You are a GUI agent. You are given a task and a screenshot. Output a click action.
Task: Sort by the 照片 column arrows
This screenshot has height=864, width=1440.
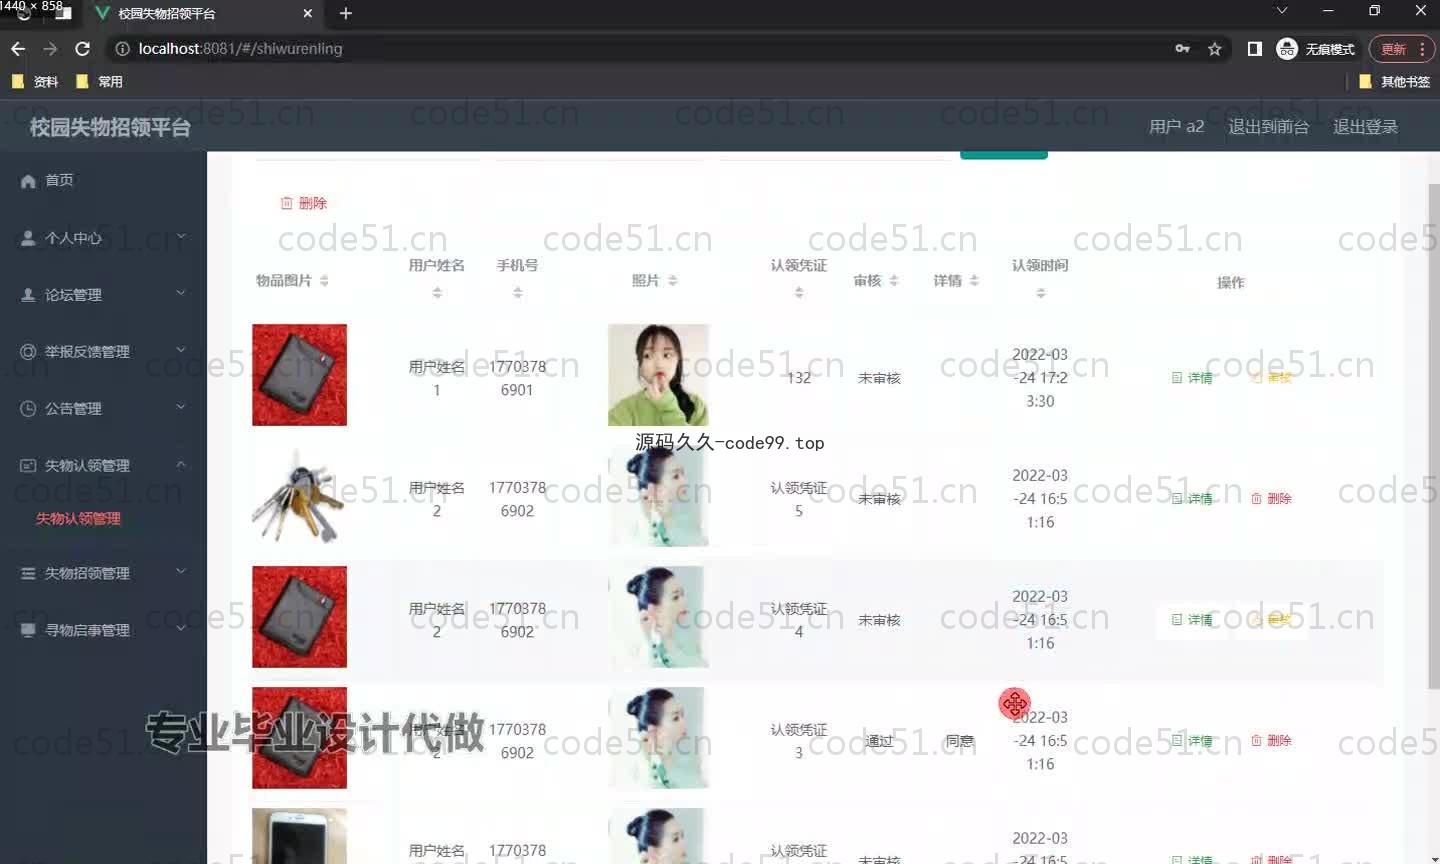pyautogui.click(x=673, y=281)
